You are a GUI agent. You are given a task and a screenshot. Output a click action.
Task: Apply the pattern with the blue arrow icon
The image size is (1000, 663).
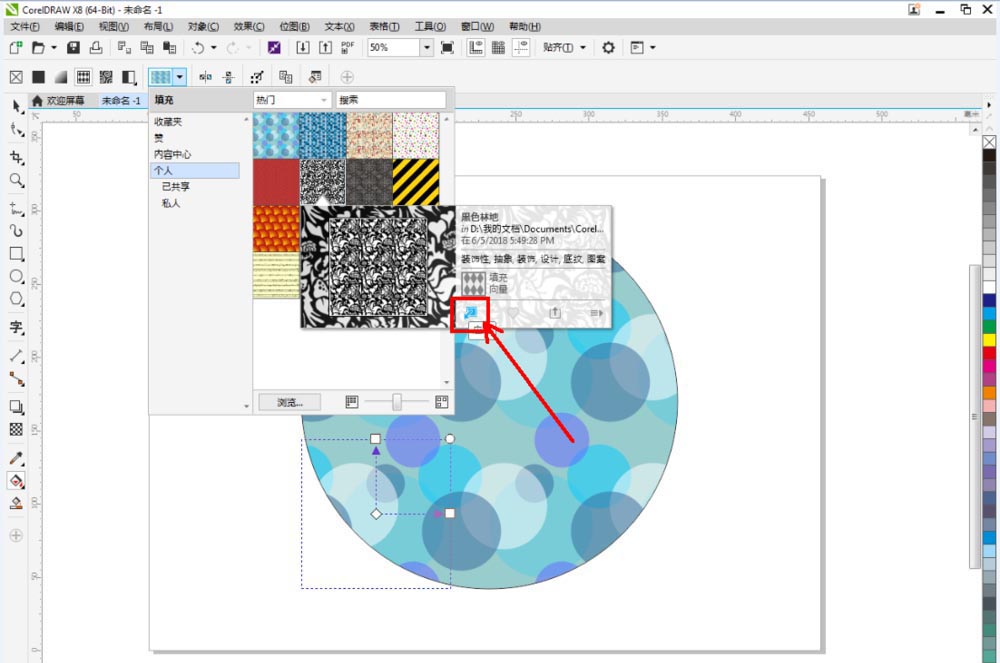(470, 312)
